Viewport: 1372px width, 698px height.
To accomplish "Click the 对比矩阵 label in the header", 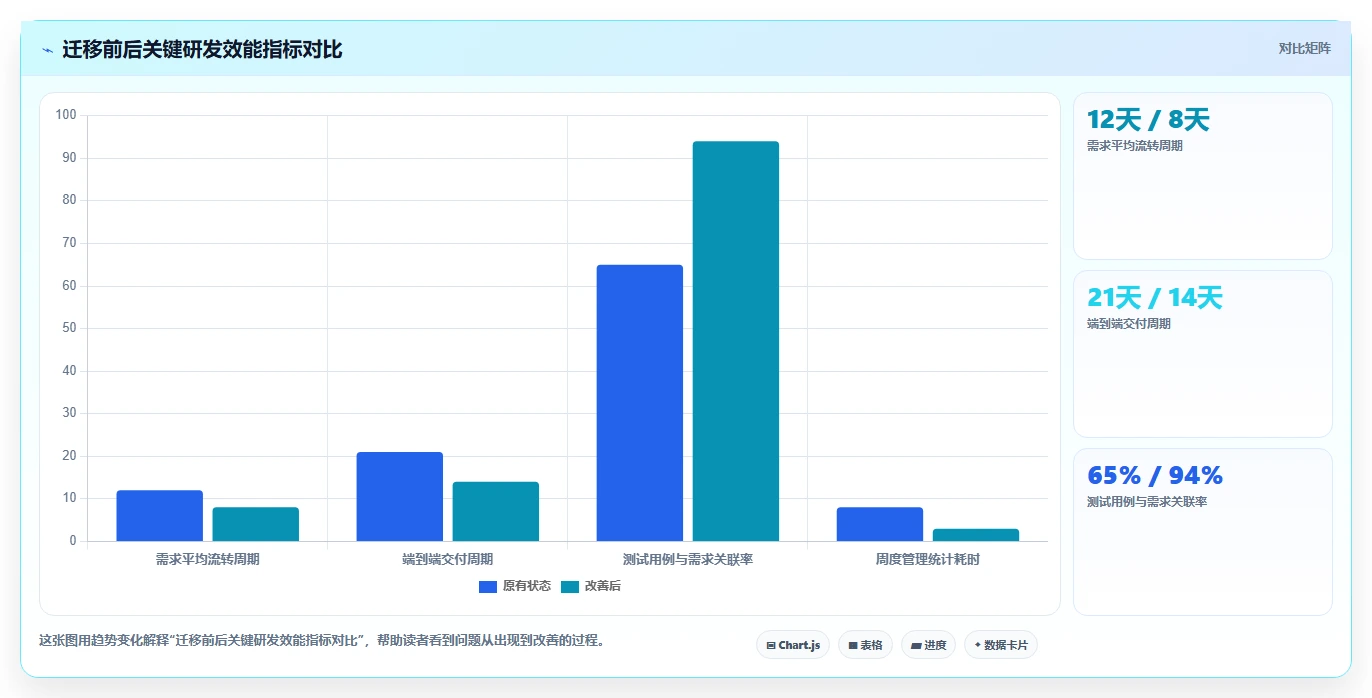I will 1304,49.
